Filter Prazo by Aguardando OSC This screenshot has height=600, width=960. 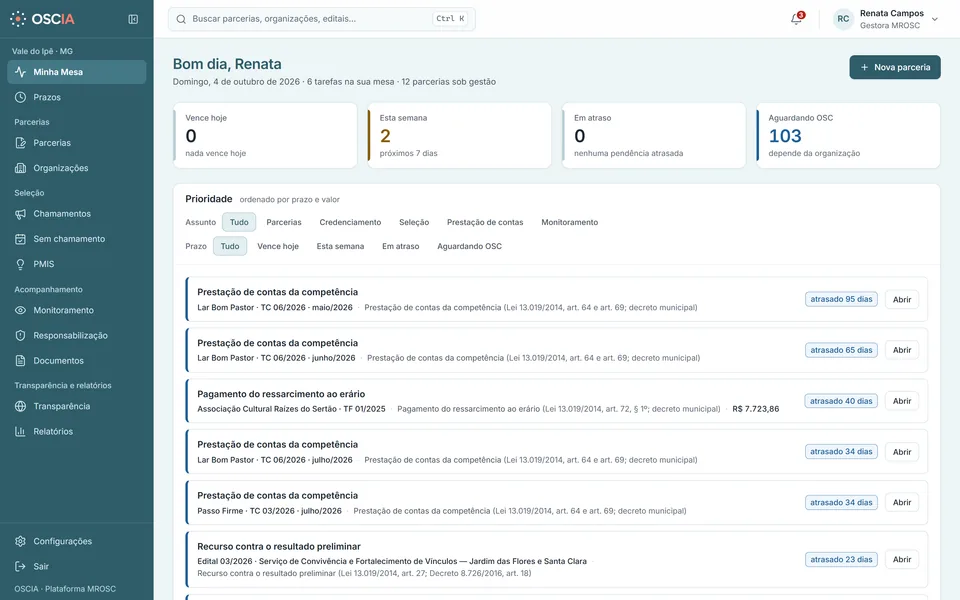(x=470, y=246)
